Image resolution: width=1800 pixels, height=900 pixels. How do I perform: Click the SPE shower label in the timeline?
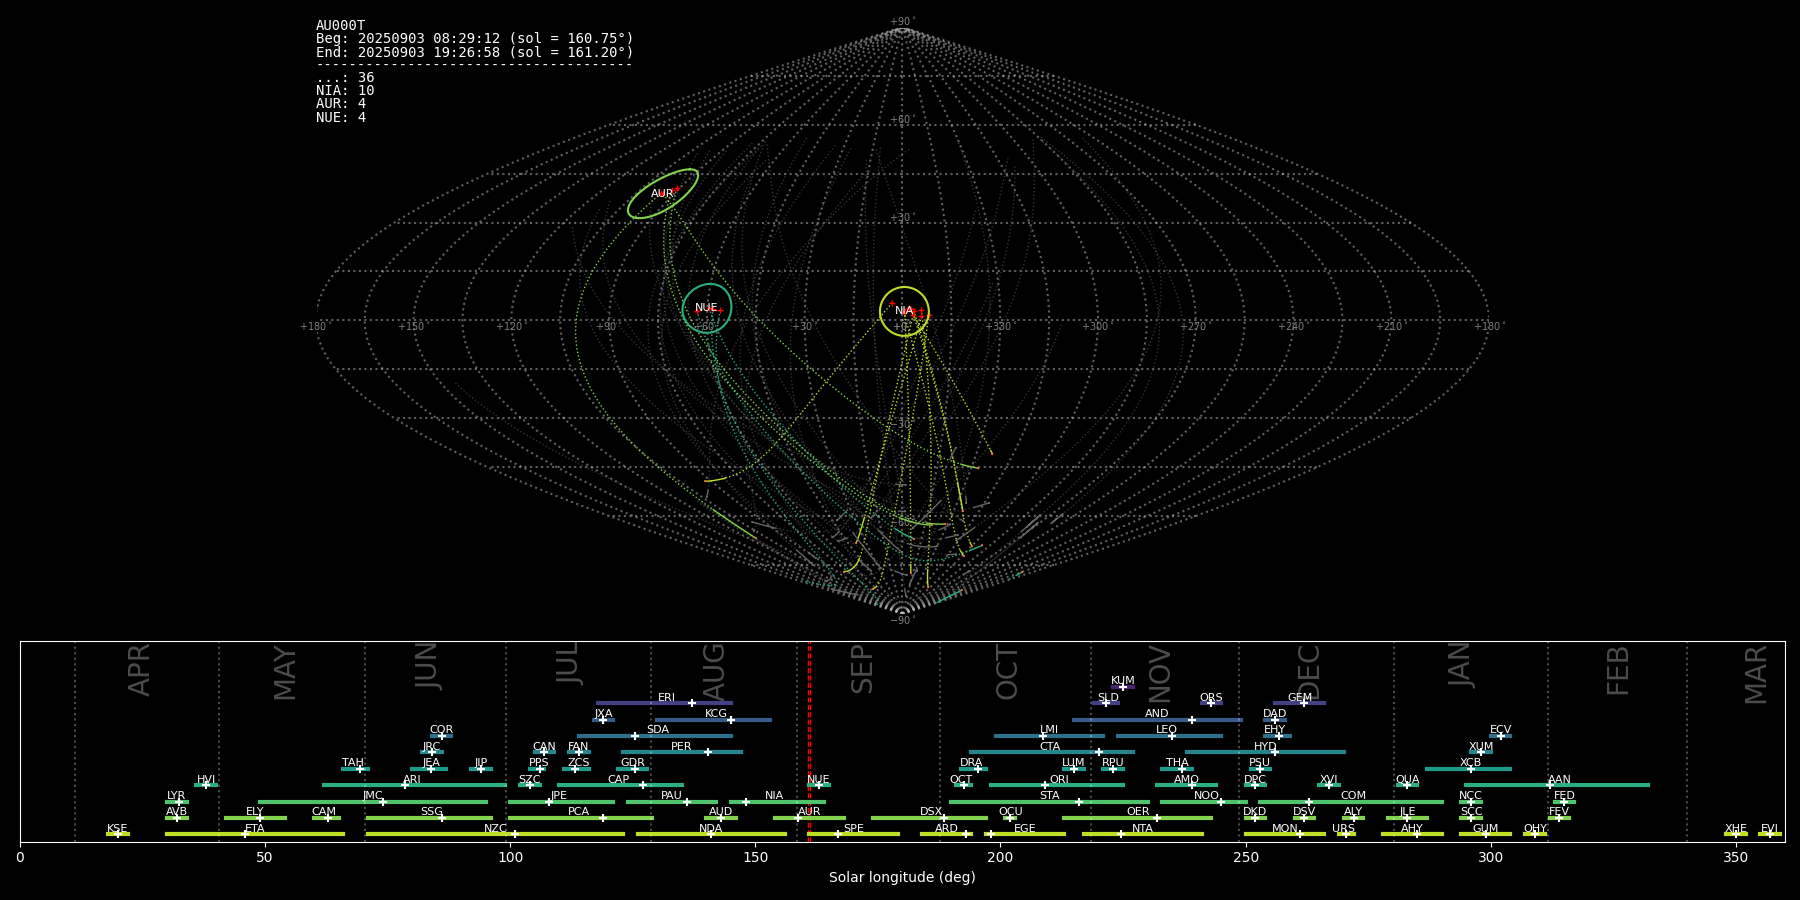pyautogui.click(x=854, y=829)
